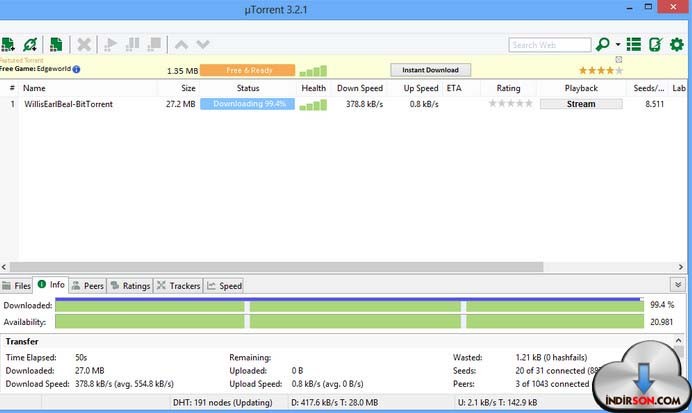This screenshot has width=692, height=413.
Task: Click the 27.2 MB size cell
Action: point(181,104)
